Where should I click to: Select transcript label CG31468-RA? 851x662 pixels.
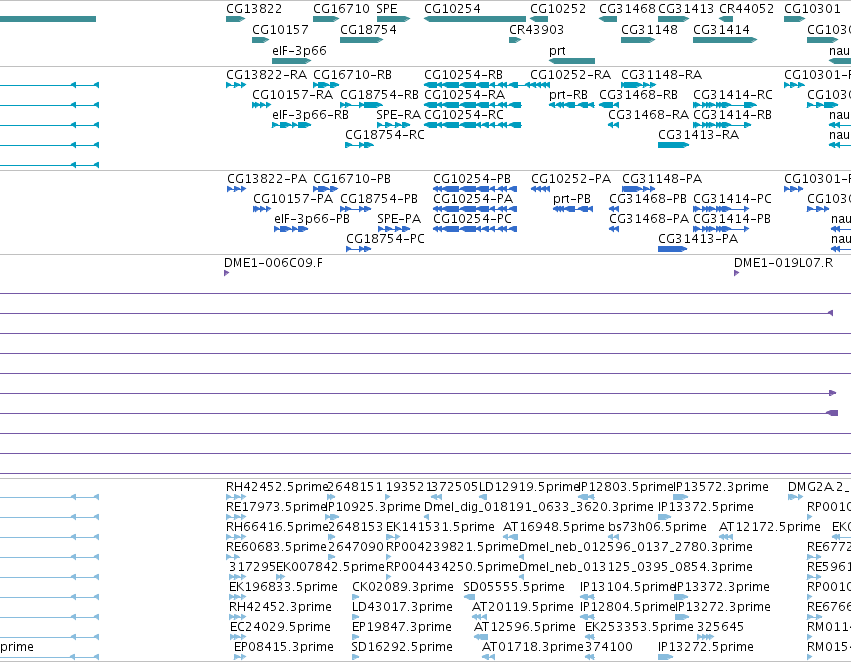(x=648, y=114)
